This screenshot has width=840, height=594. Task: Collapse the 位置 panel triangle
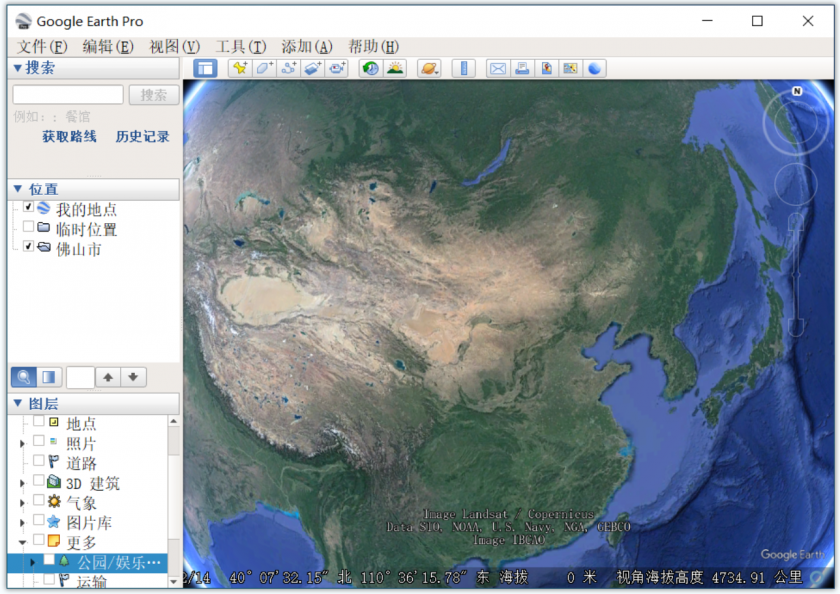pos(18,189)
